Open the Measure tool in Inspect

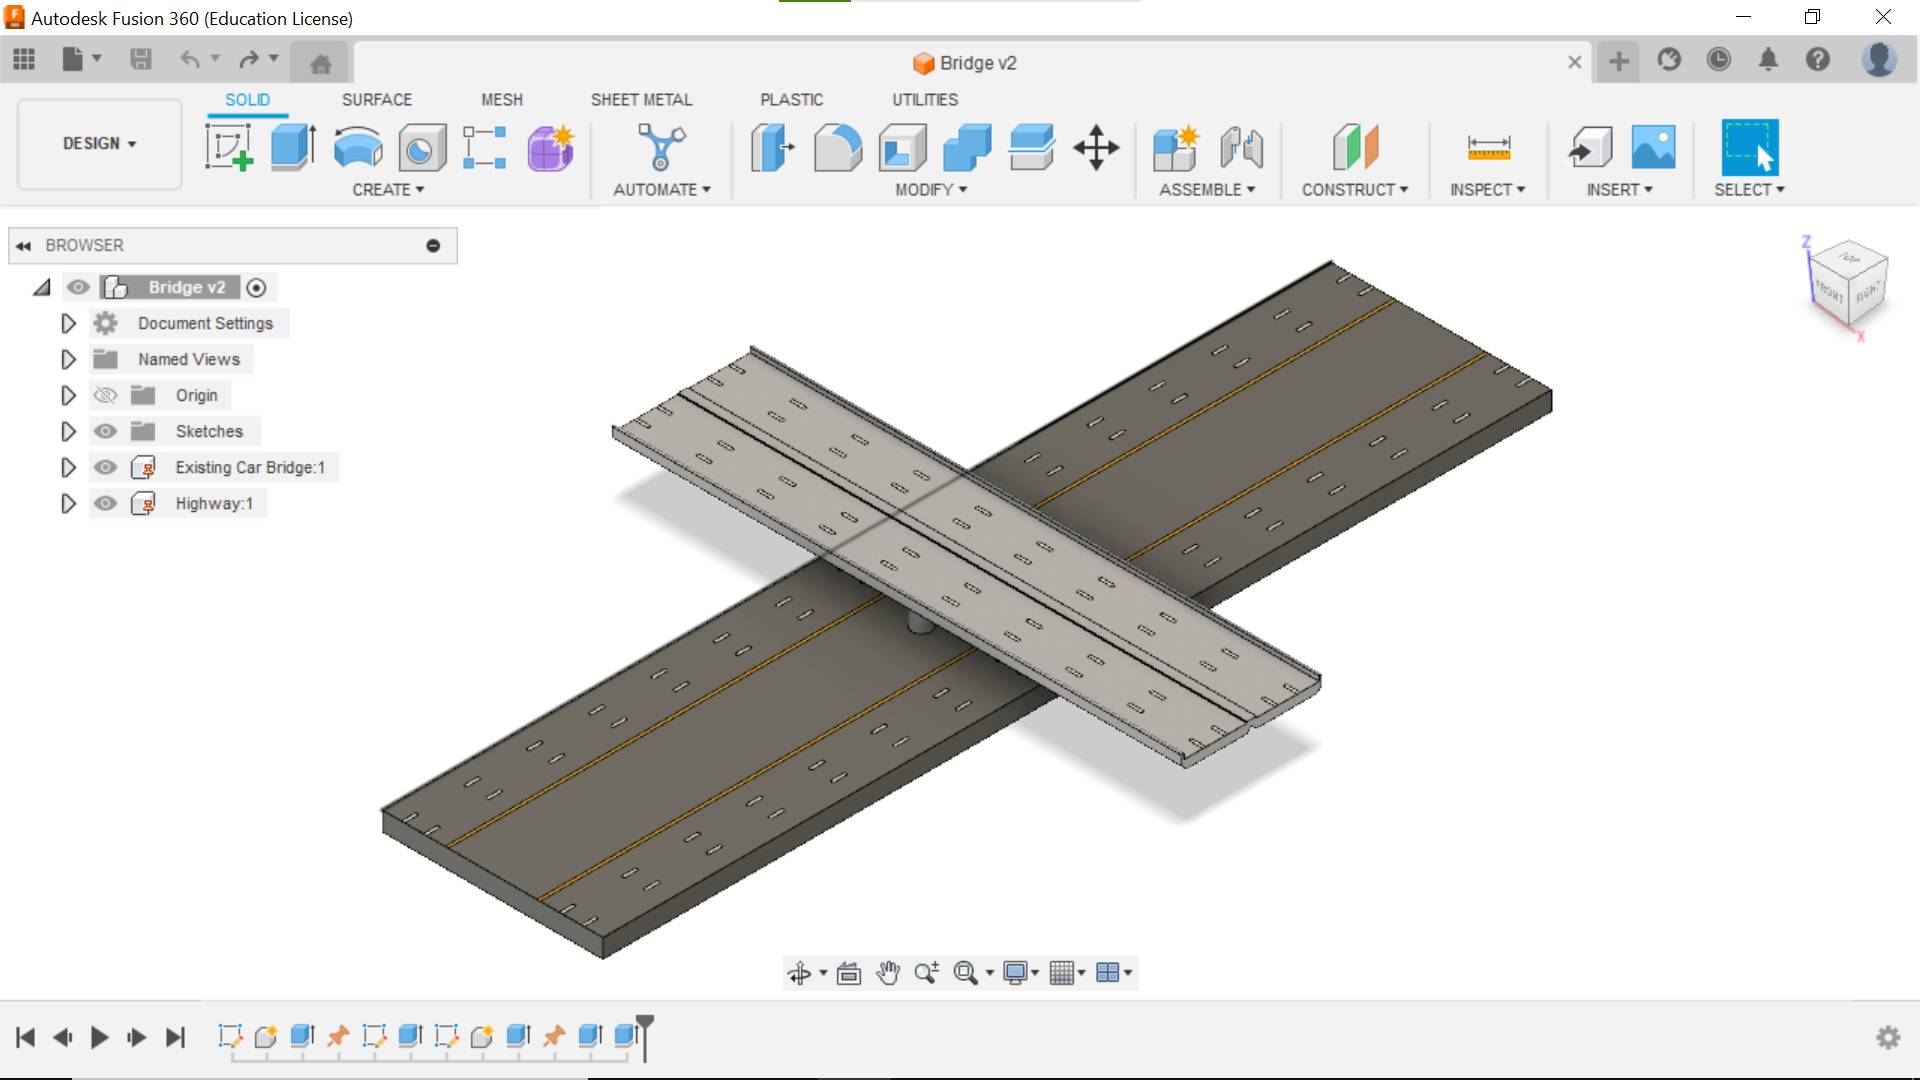(x=1488, y=147)
